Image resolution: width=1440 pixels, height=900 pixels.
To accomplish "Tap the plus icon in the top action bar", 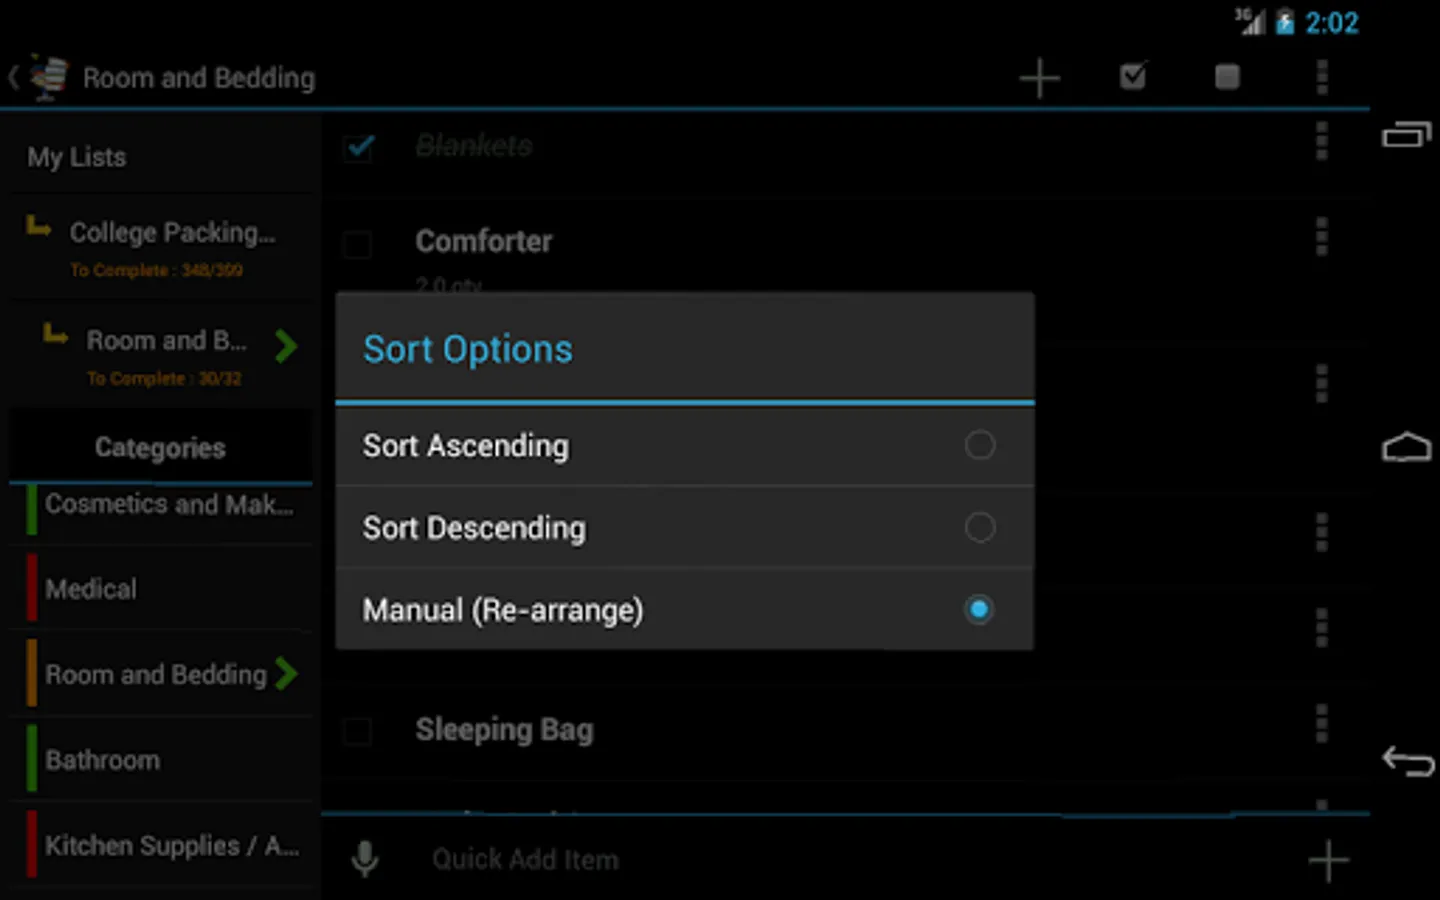I will pos(1039,78).
